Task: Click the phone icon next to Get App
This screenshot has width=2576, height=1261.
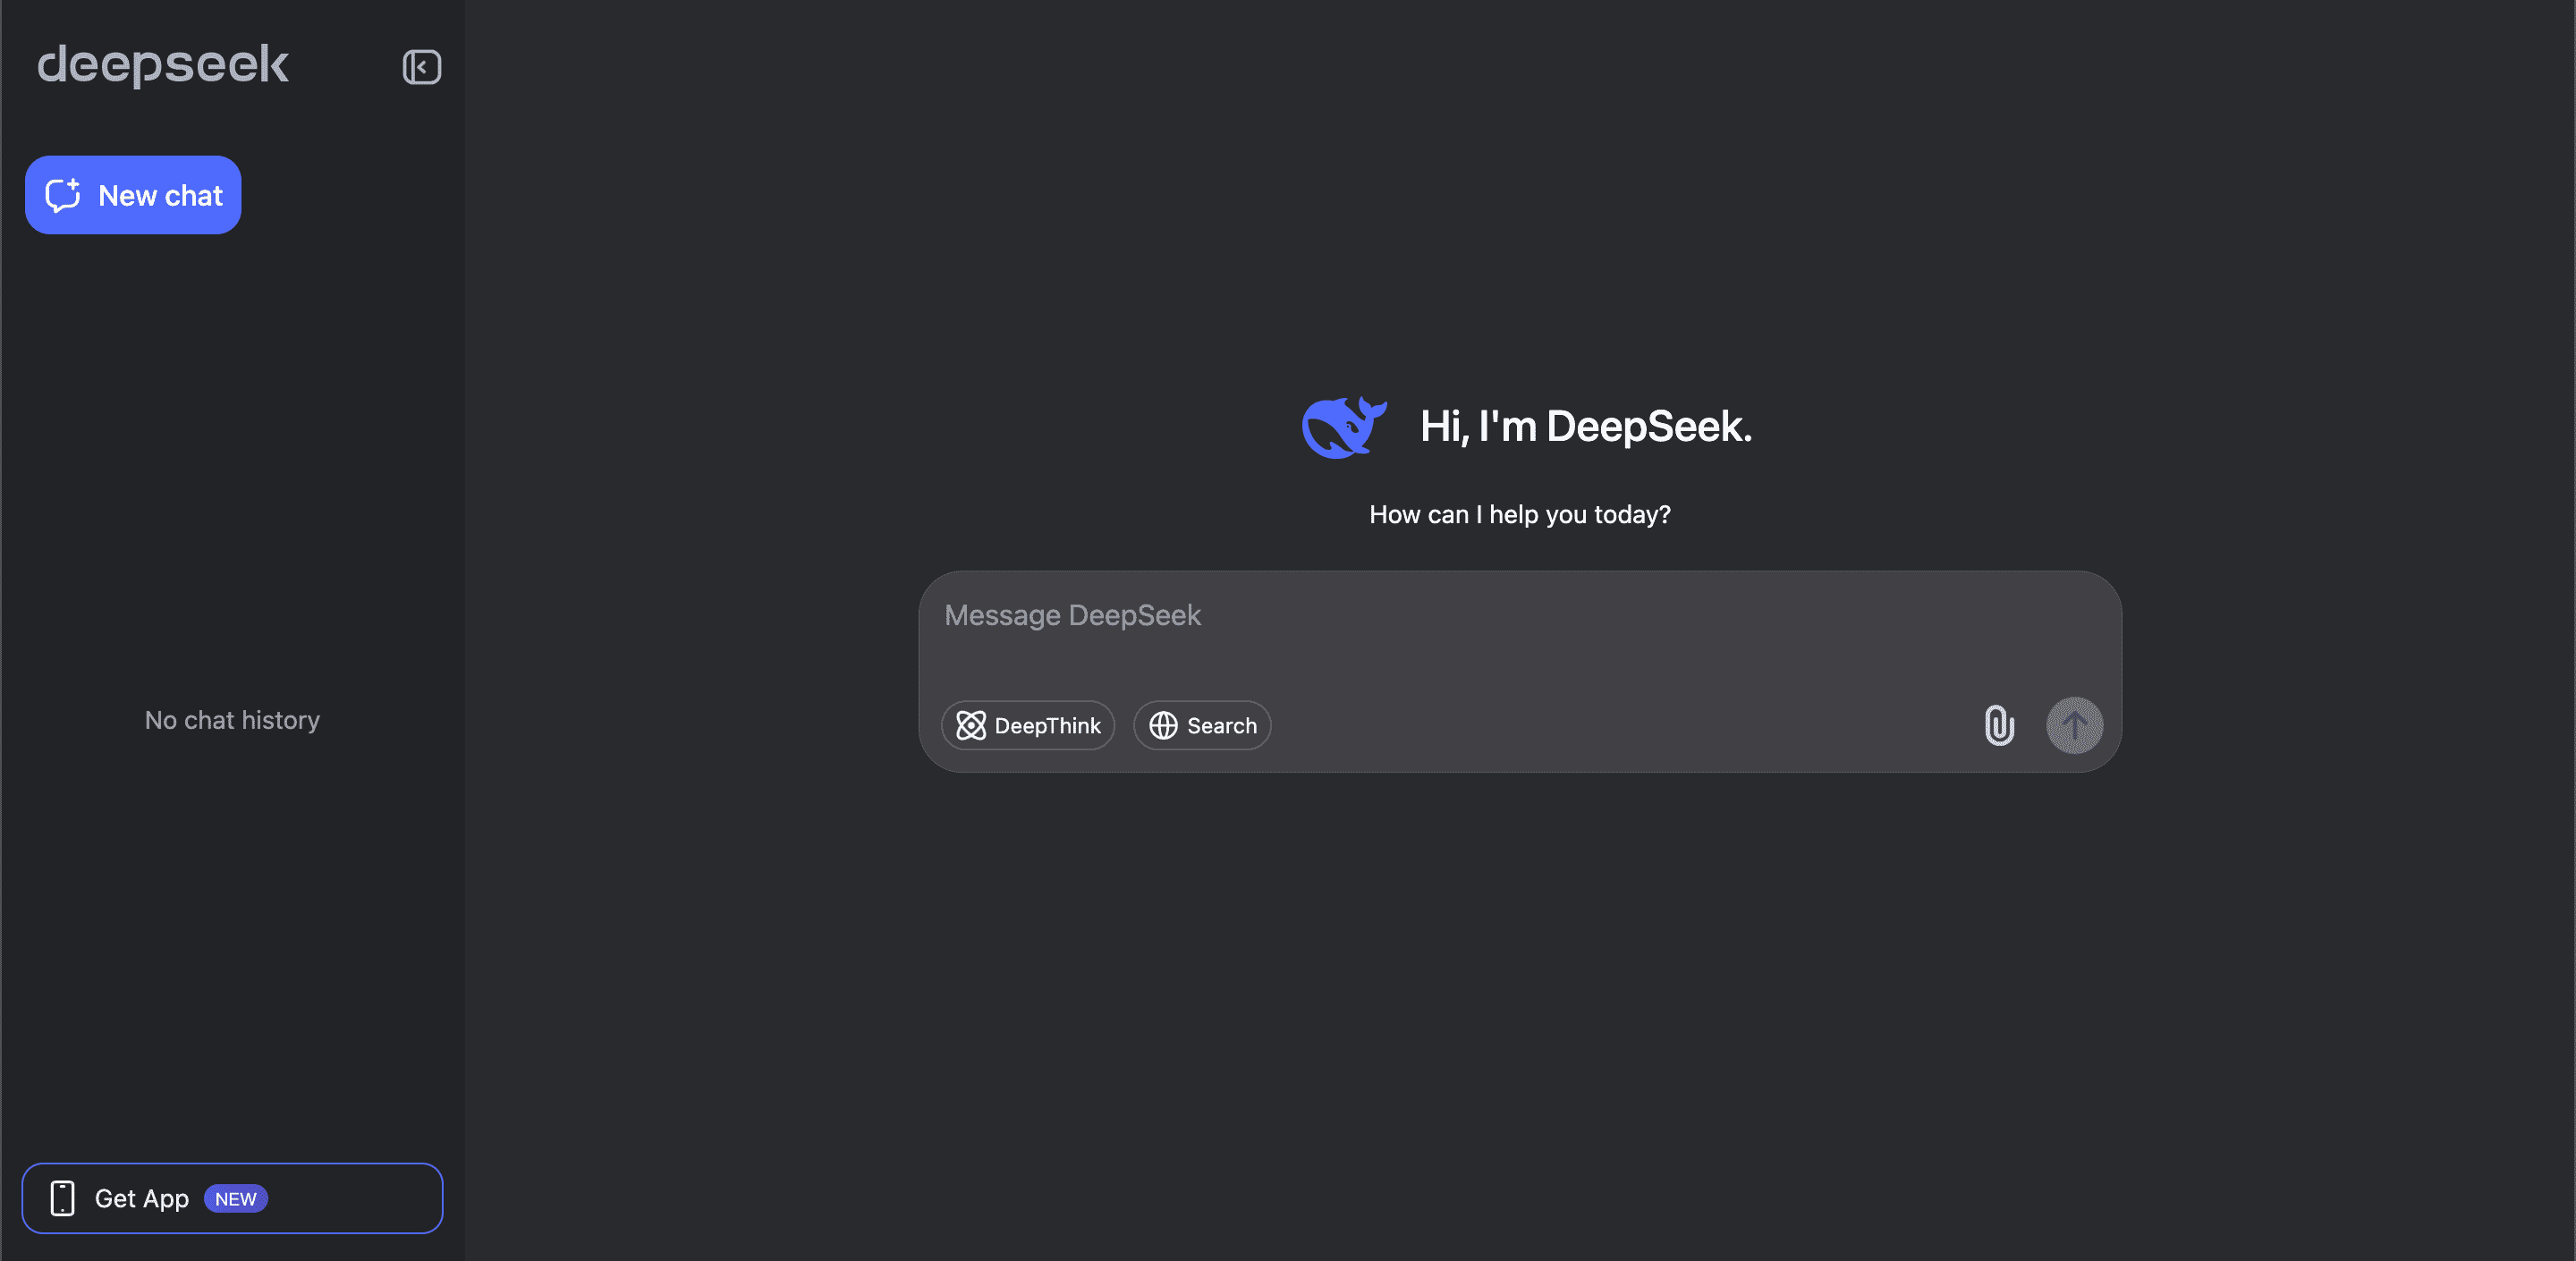Action: (x=63, y=1198)
